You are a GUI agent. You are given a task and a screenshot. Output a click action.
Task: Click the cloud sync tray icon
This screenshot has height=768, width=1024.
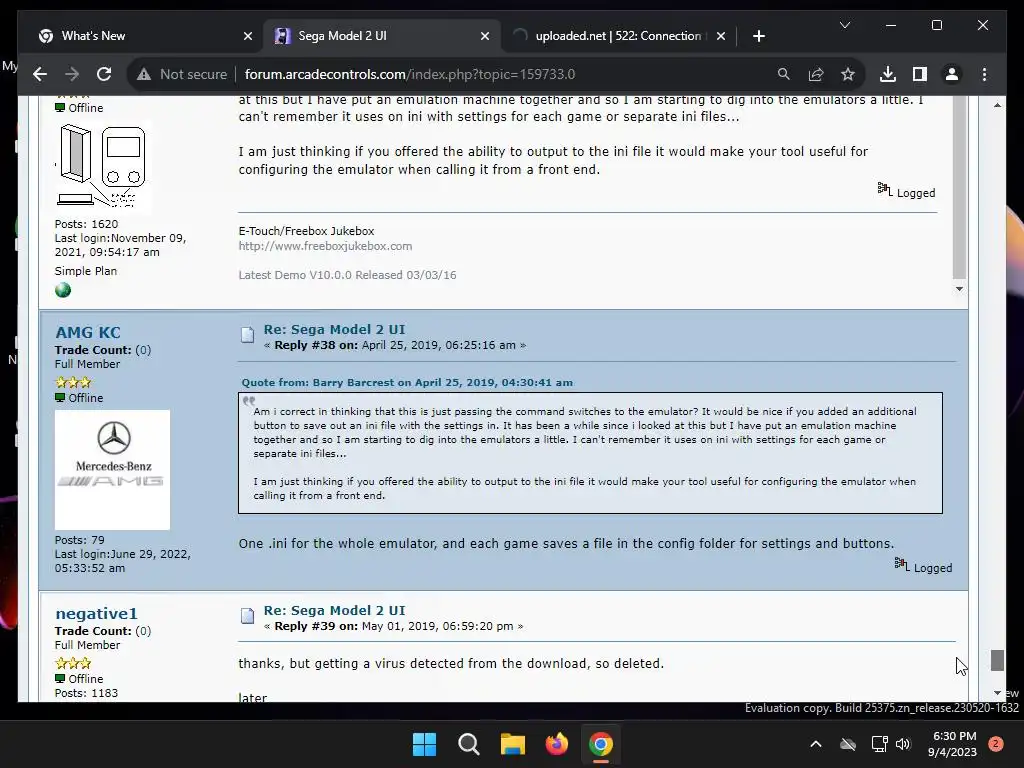[x=848, y=744]
